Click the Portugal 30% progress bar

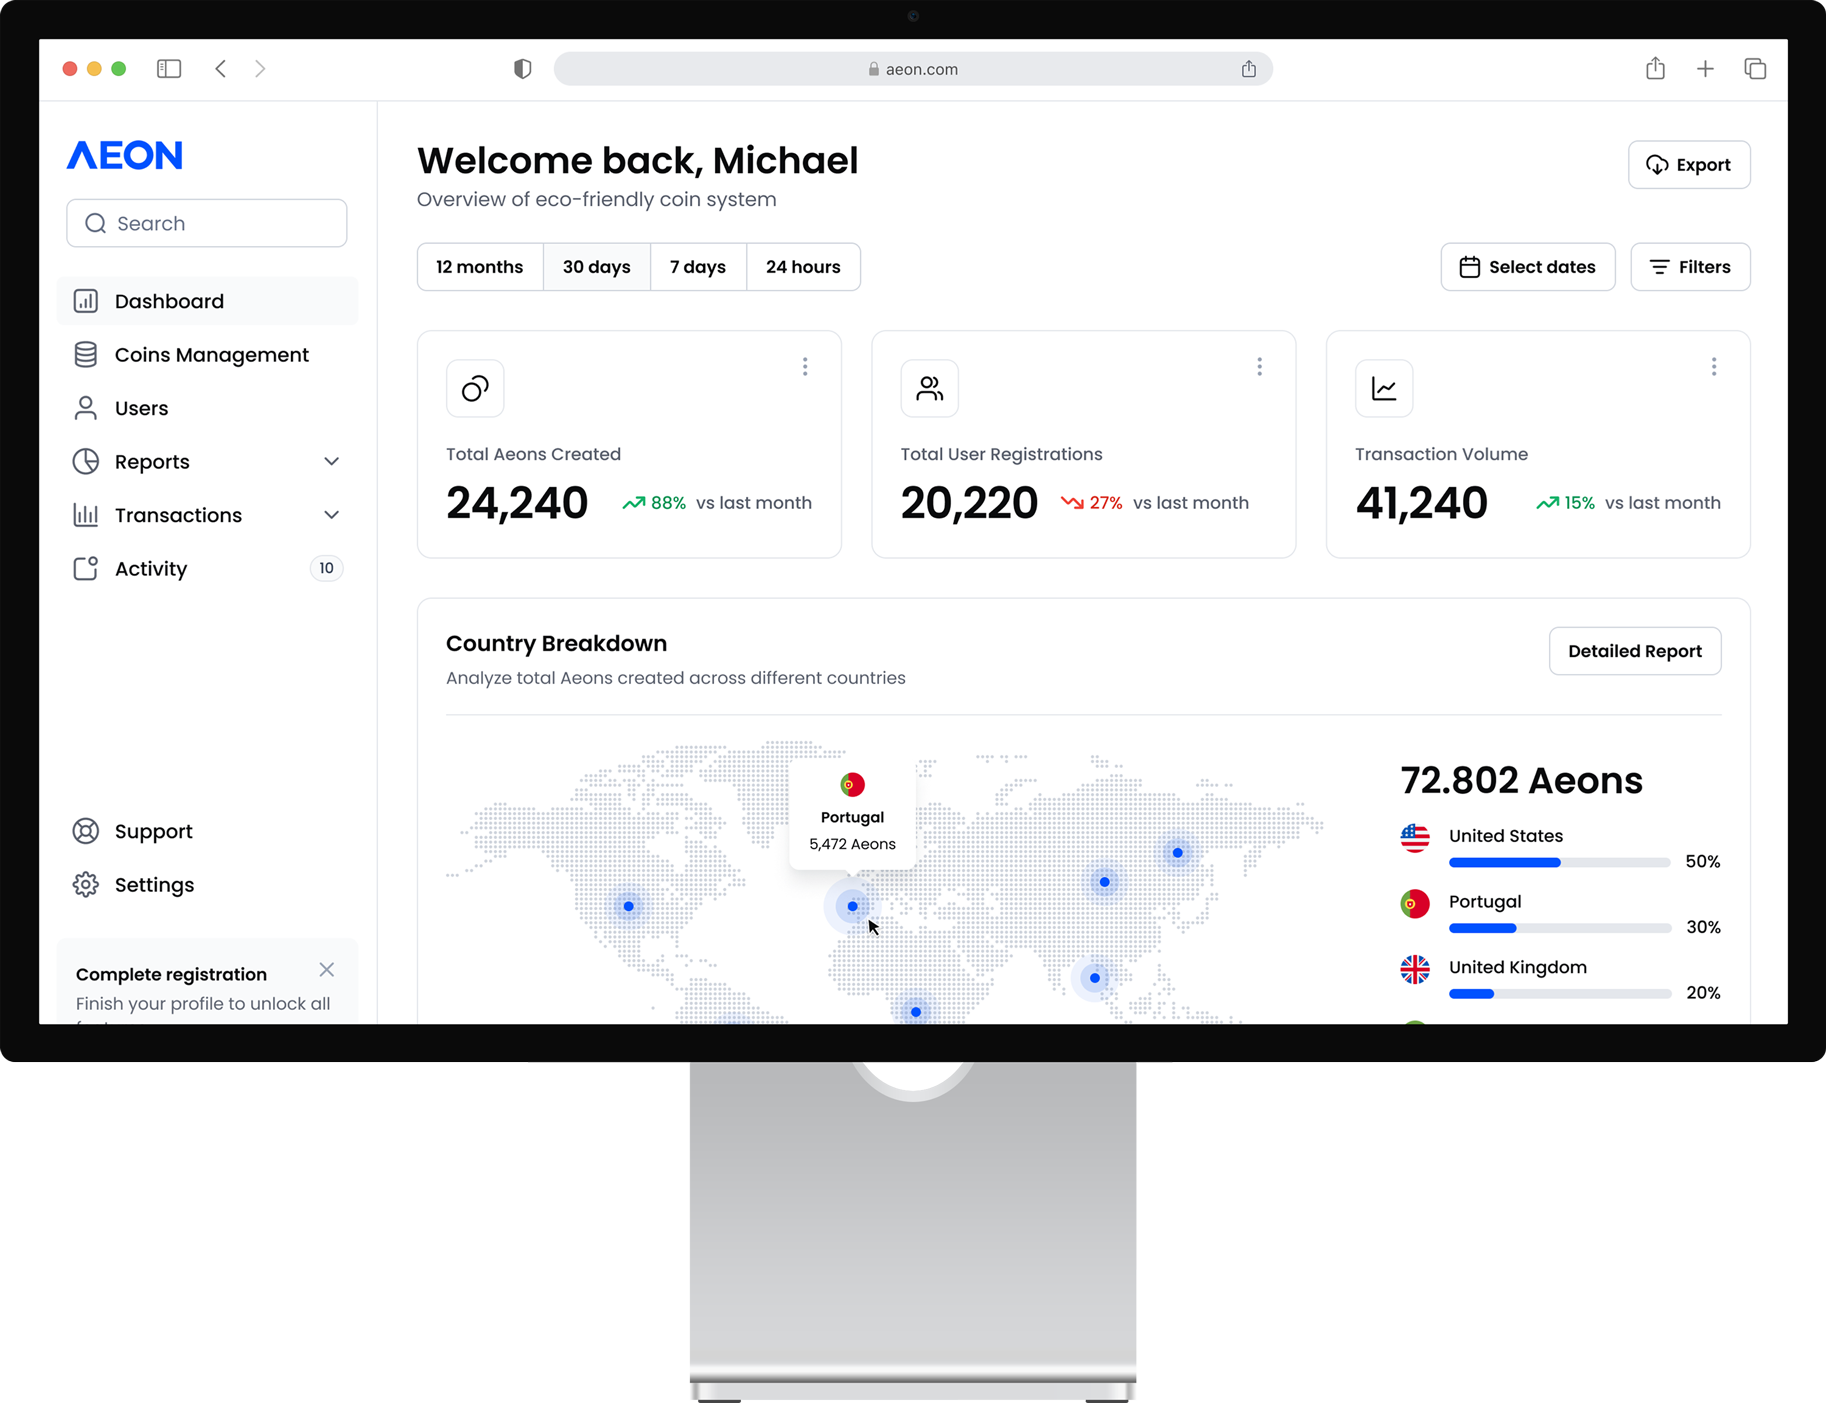click(x=1560, y=928)
